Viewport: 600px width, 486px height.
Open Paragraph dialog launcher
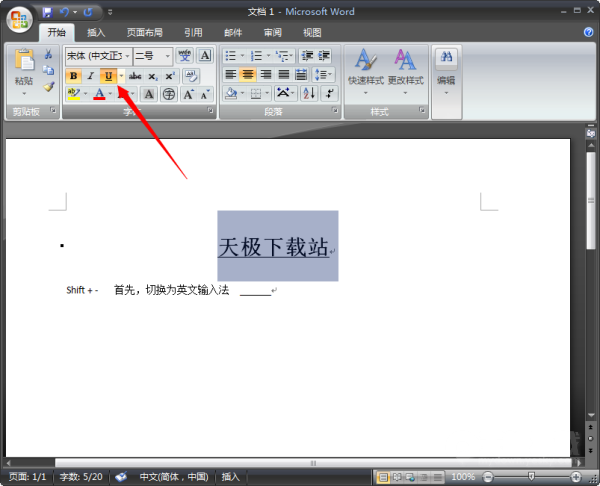(x=335, y=111)
